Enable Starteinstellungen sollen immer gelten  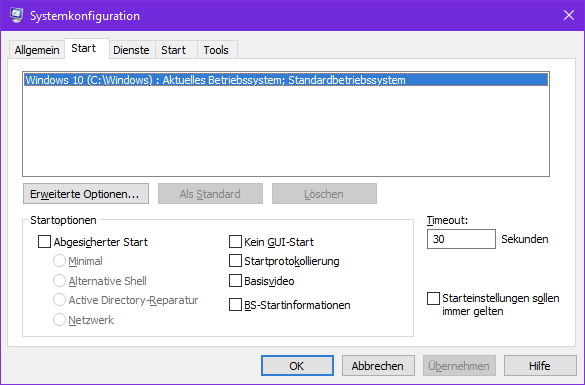click(x=433, y=298)
